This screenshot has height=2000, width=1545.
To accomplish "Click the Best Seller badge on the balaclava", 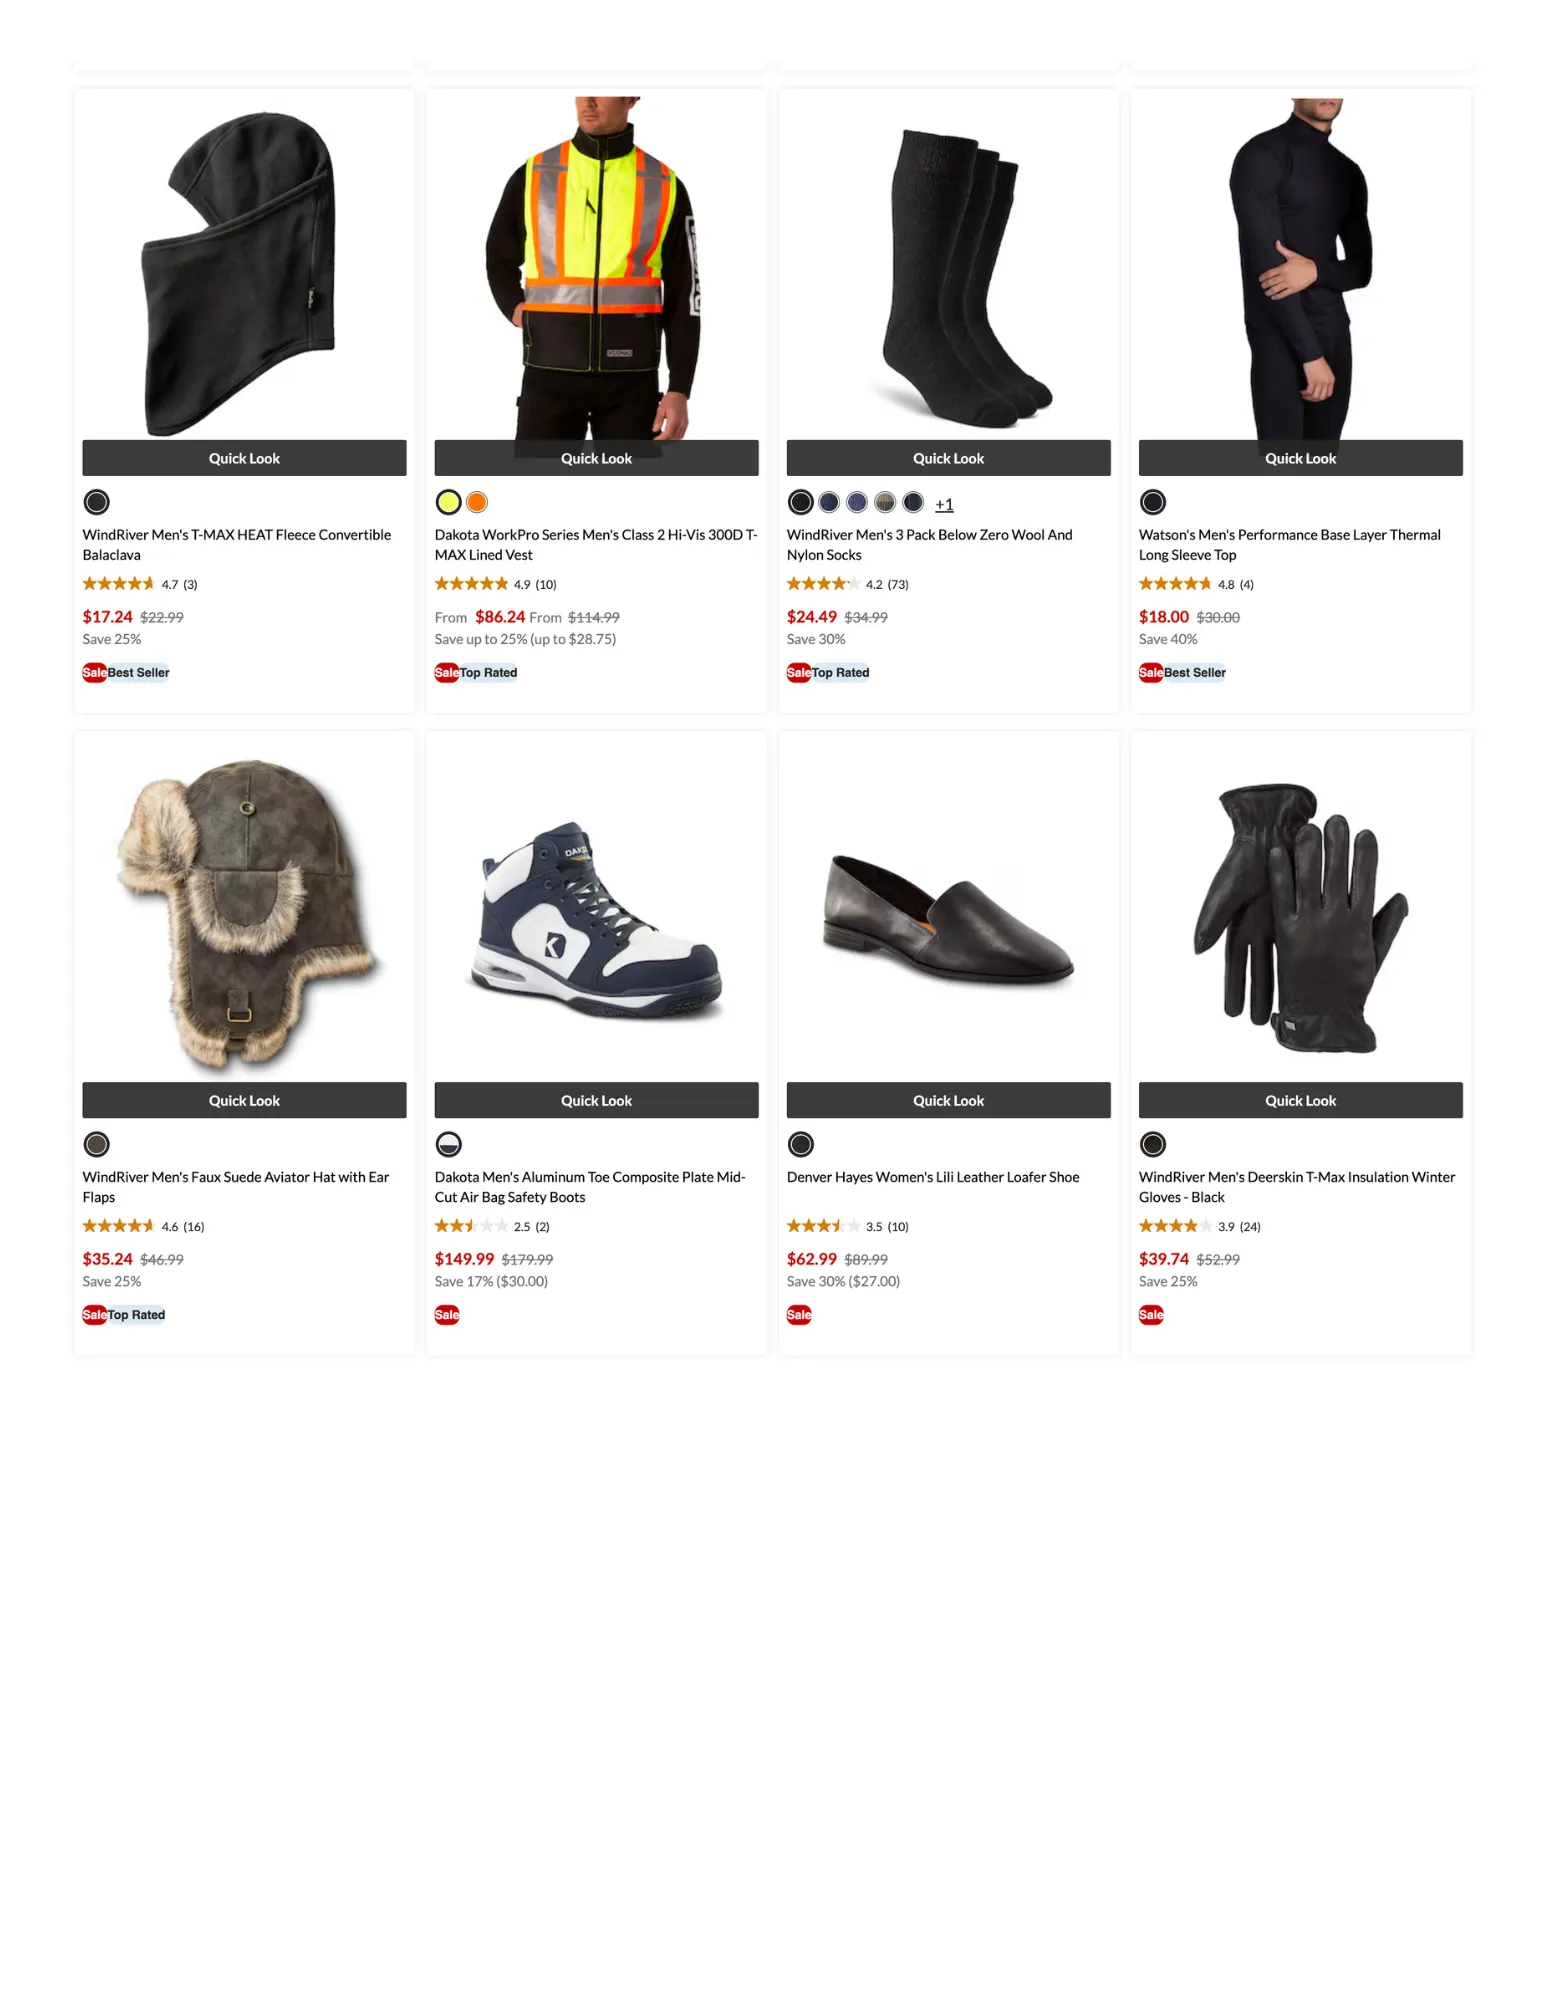I will pos(138,673).
